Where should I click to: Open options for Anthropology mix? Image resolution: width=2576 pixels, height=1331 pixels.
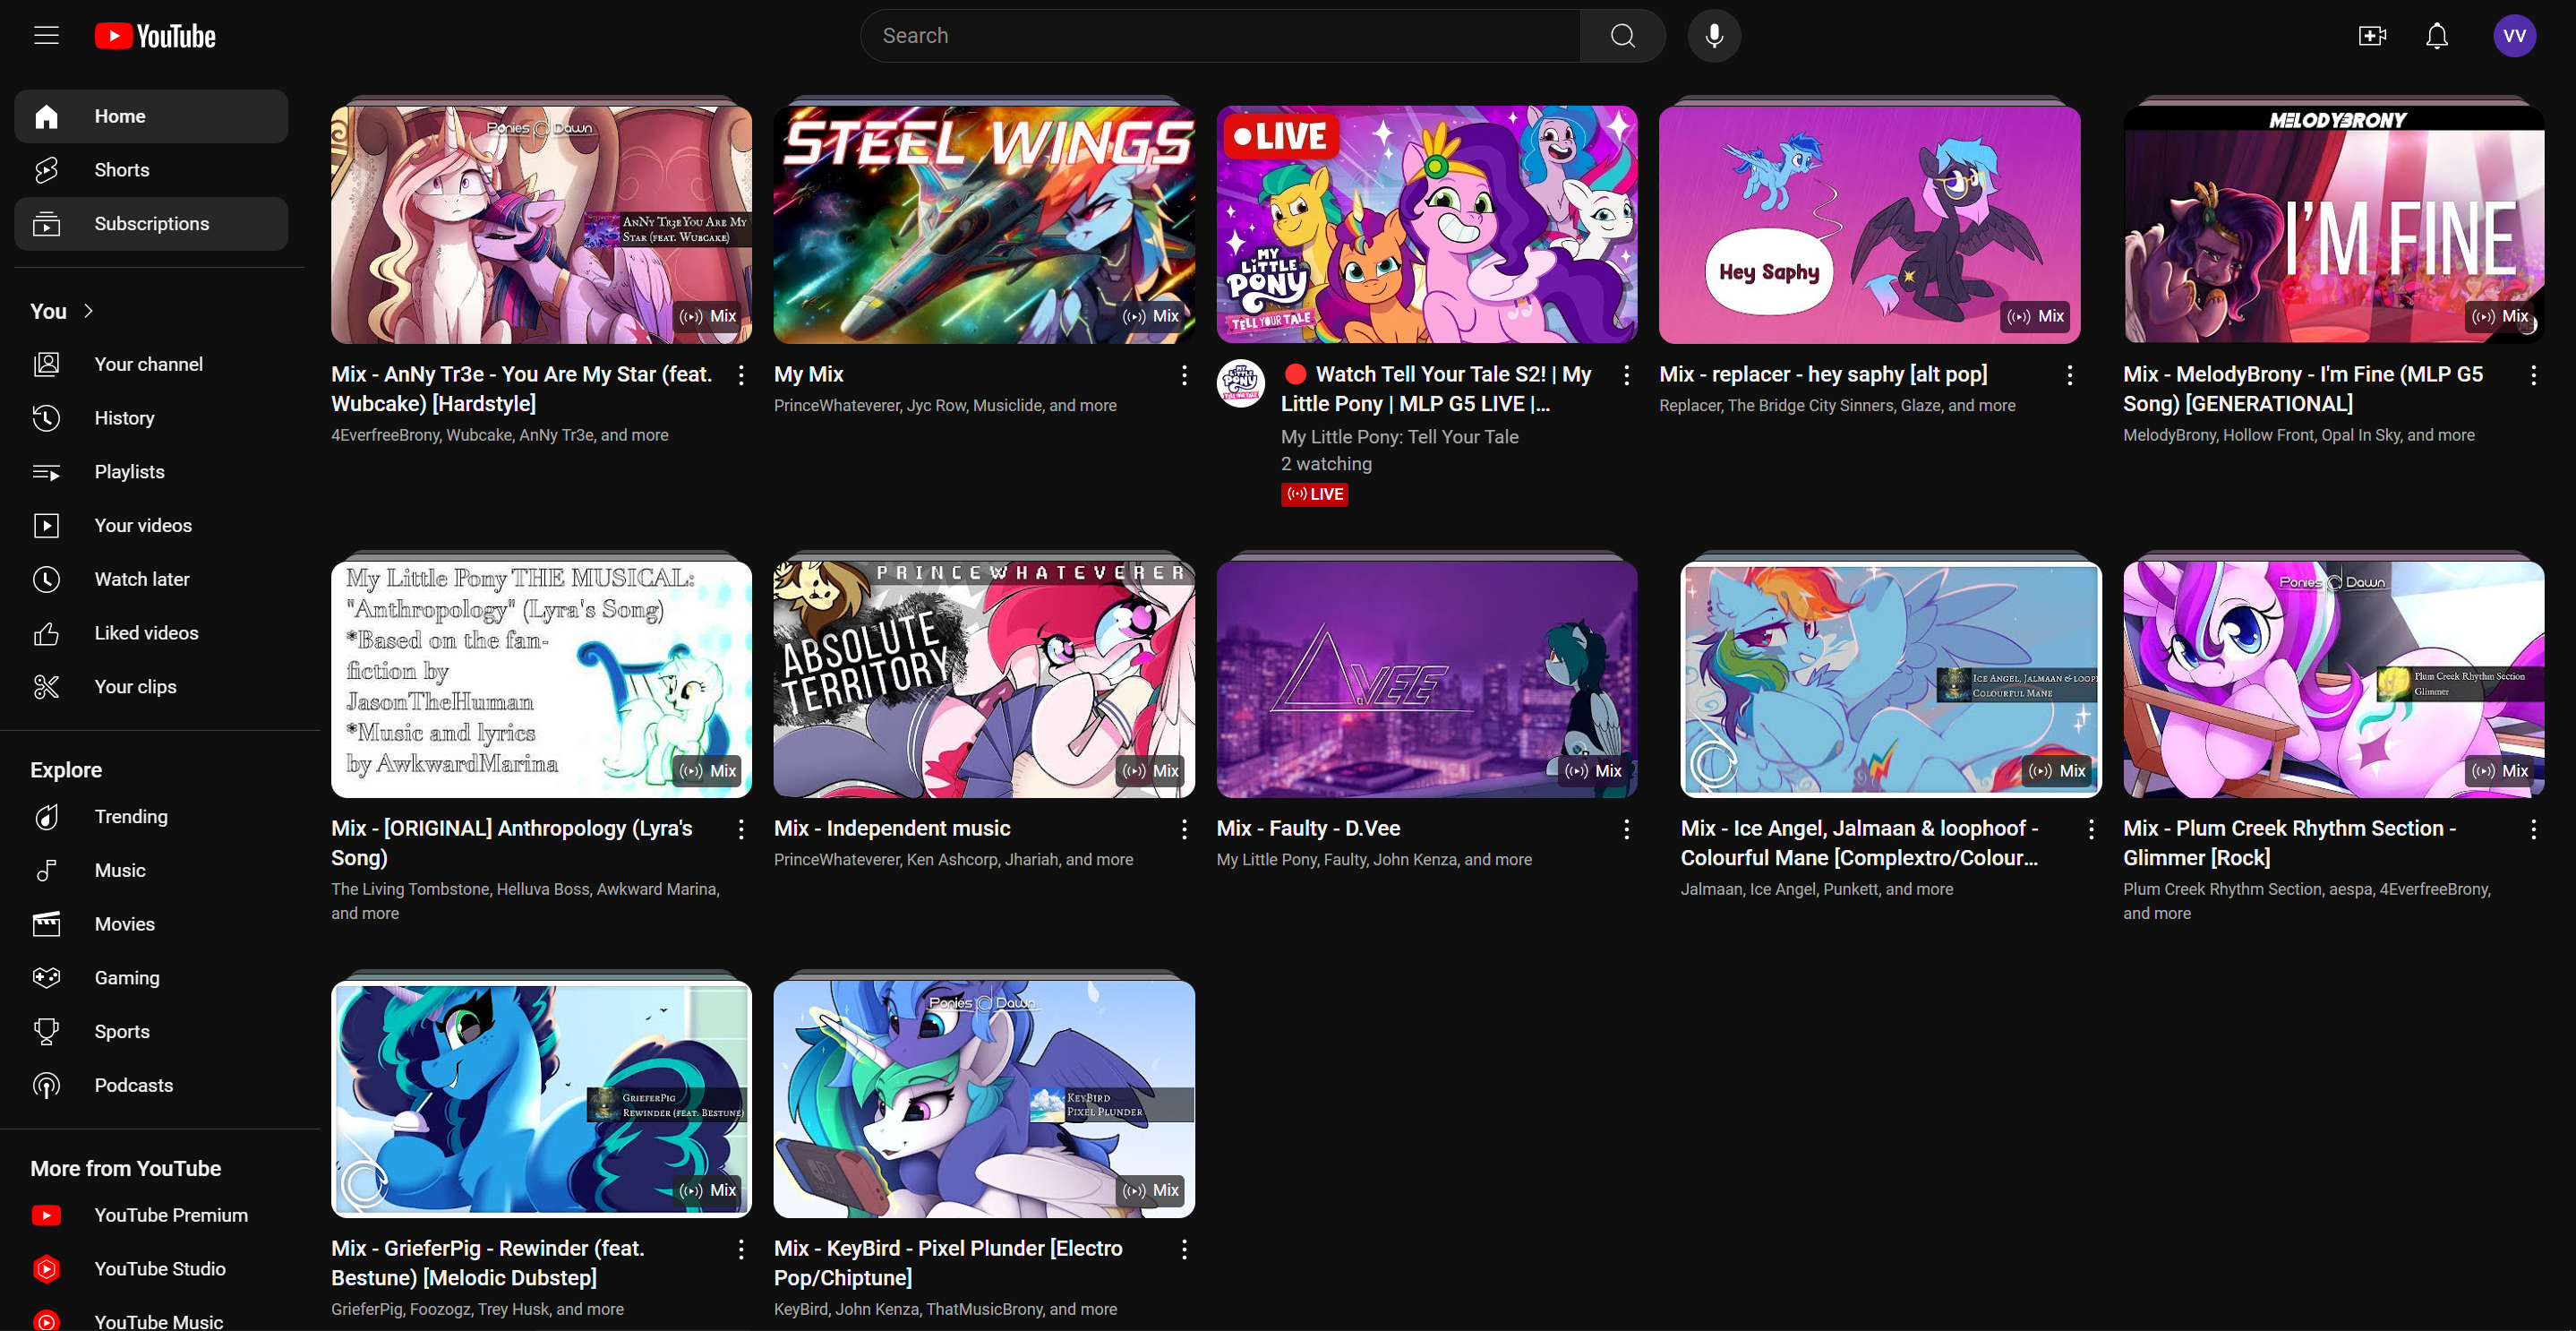click(x=741, y=829)
